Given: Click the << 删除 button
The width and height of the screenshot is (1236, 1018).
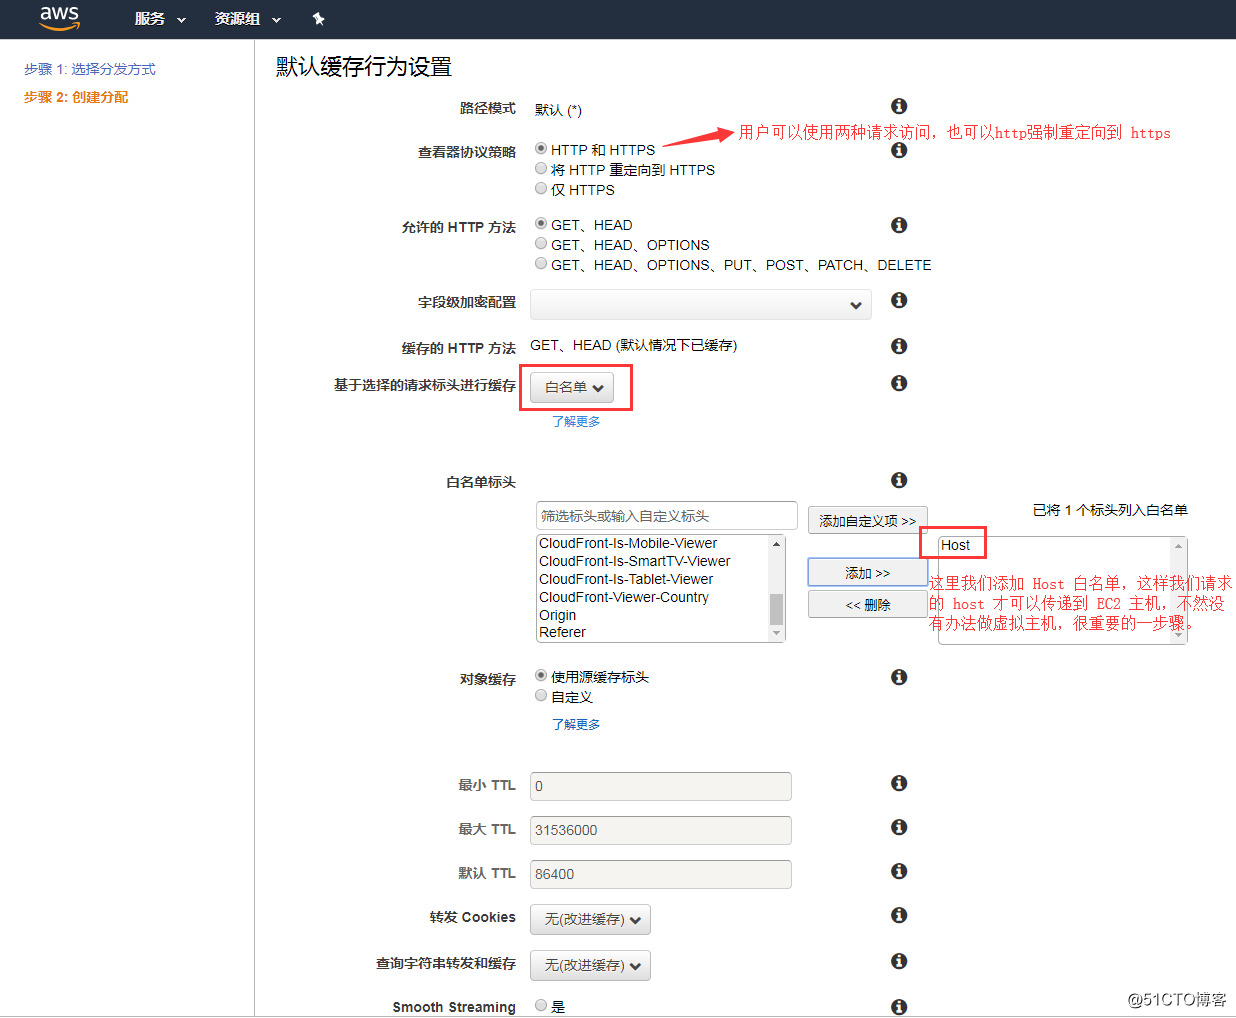Looking at the screenshot, I should pyautogui.click(x=868, y=604).
